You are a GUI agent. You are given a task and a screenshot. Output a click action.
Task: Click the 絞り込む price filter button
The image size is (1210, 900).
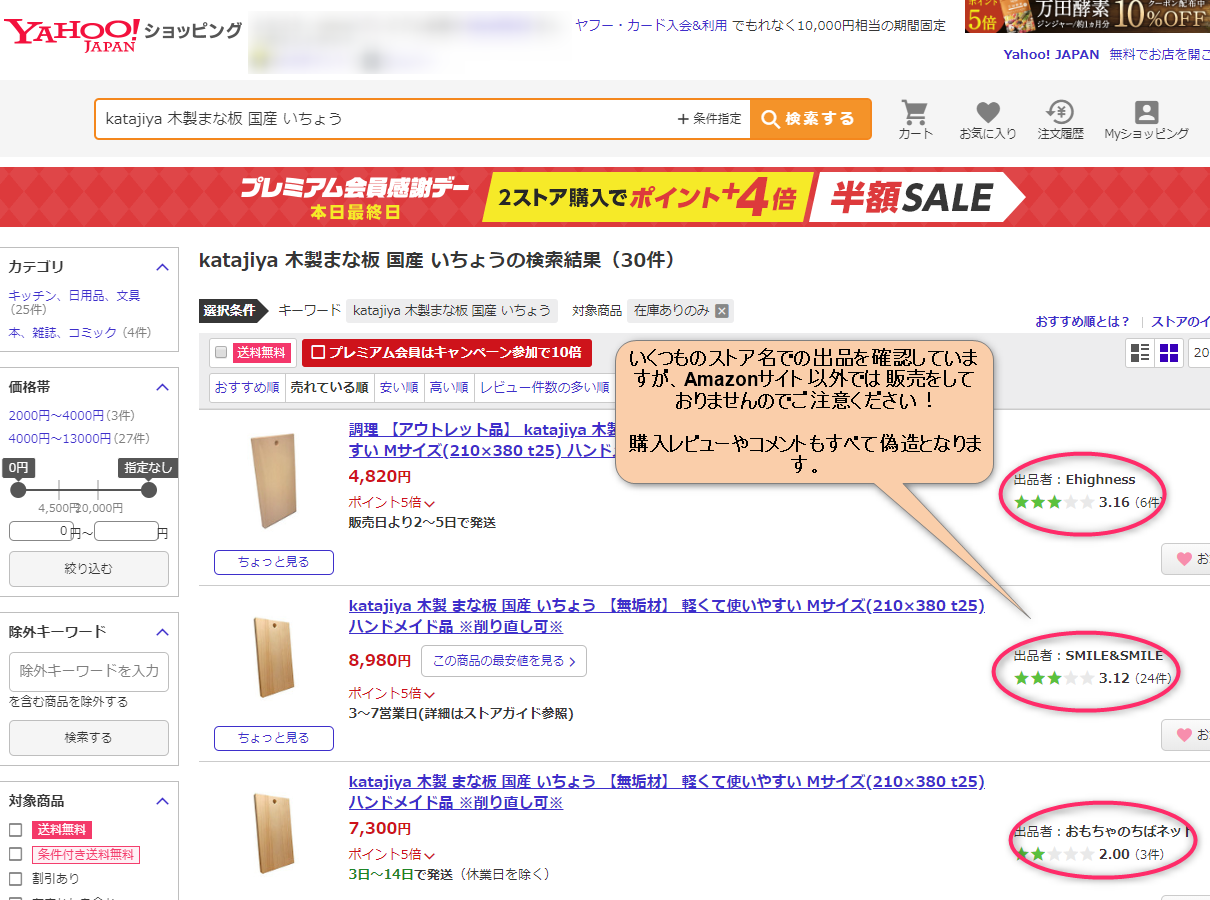tap(89, 569)
